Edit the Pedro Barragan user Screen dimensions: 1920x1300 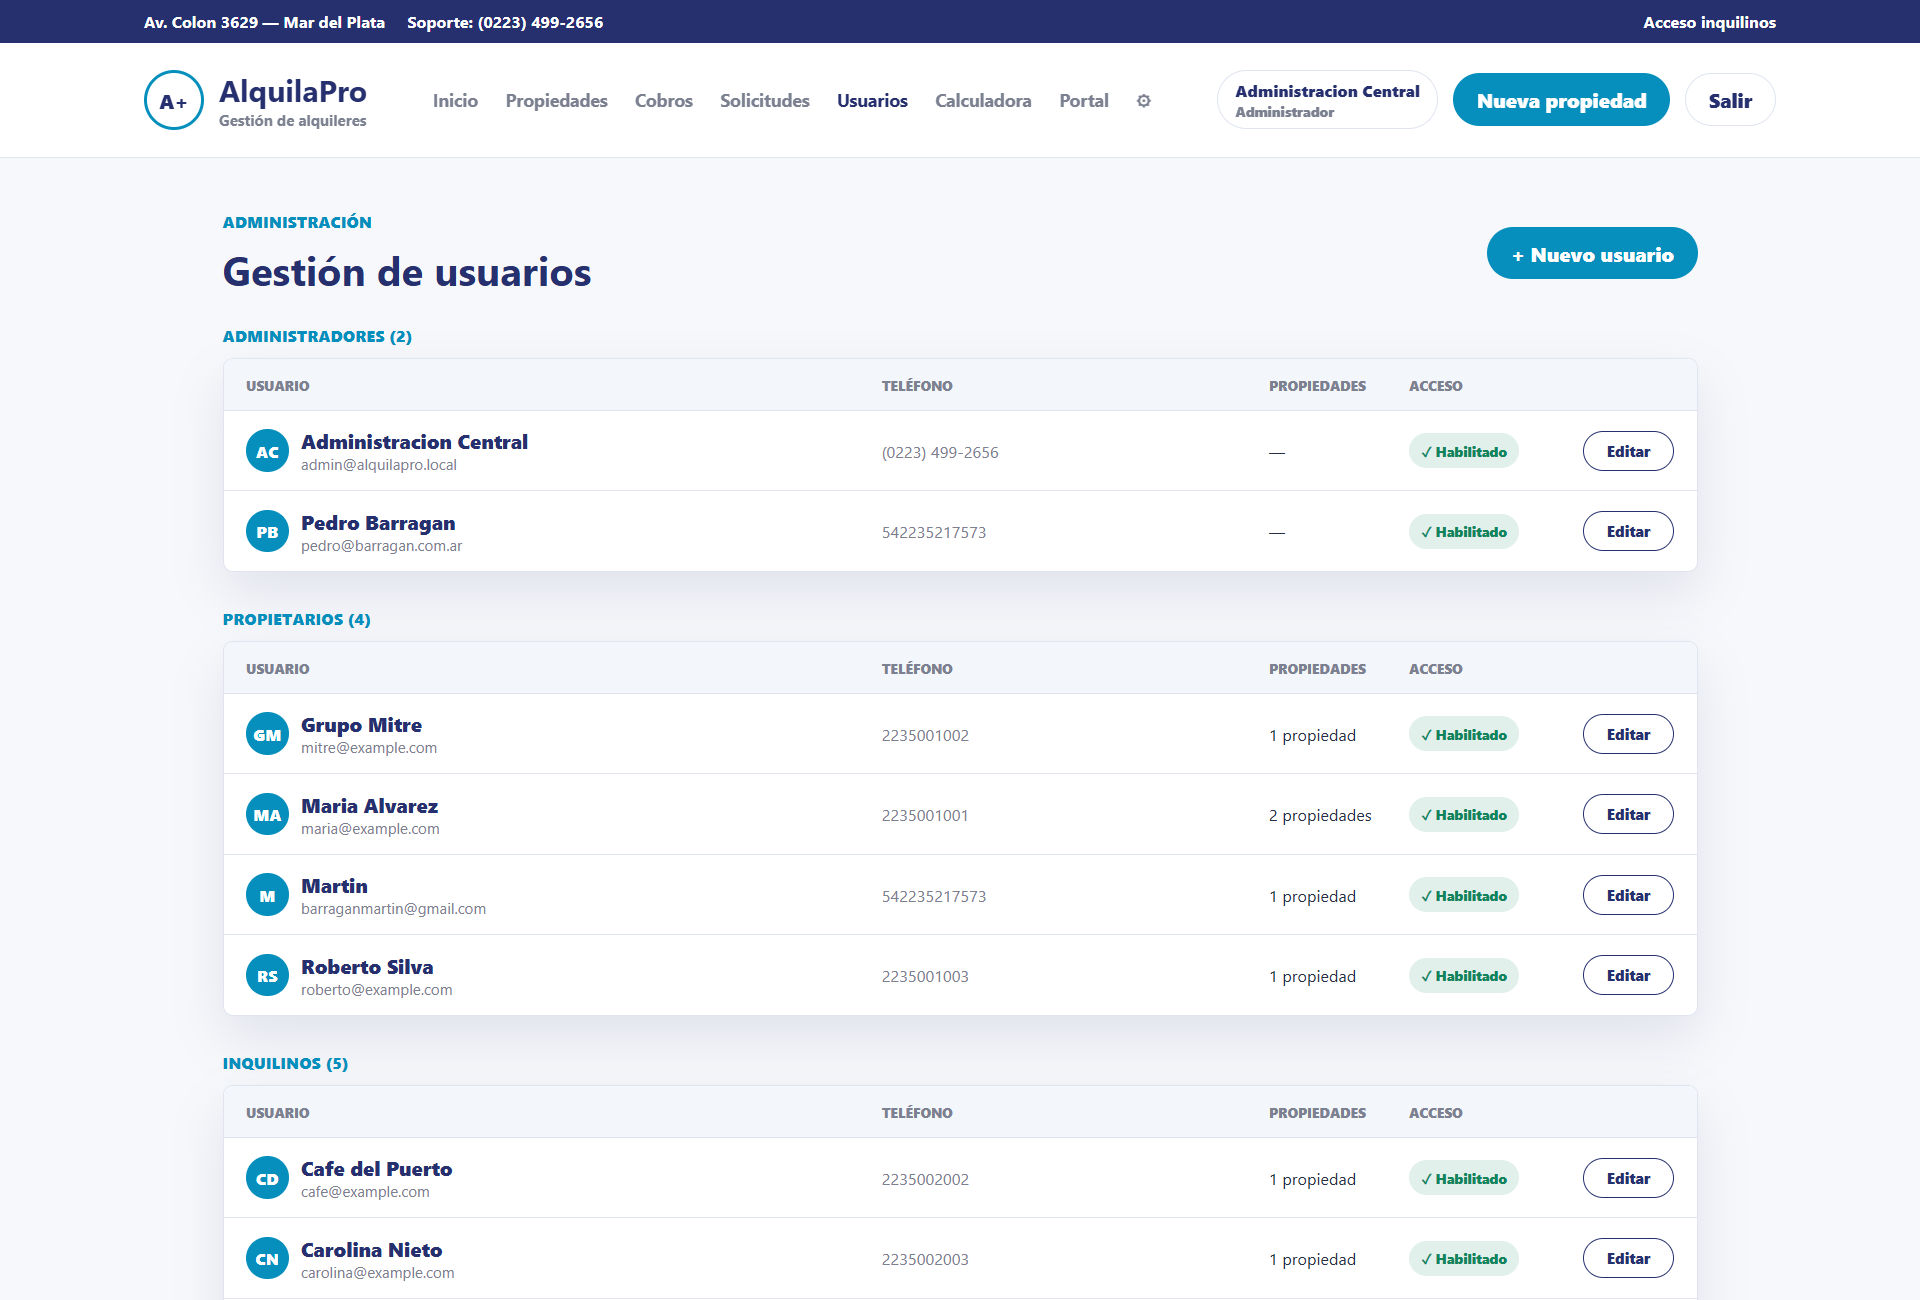point(1628,532)
